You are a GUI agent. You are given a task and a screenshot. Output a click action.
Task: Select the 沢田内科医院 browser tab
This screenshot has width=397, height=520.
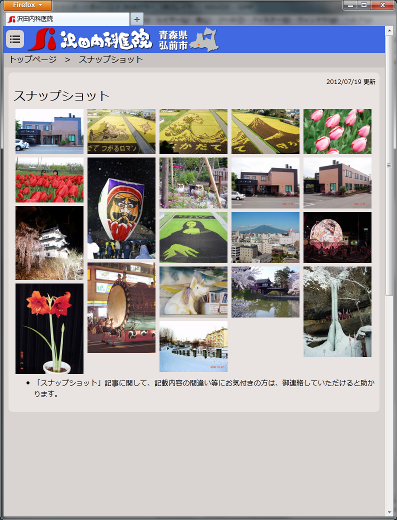click(67, 19)
